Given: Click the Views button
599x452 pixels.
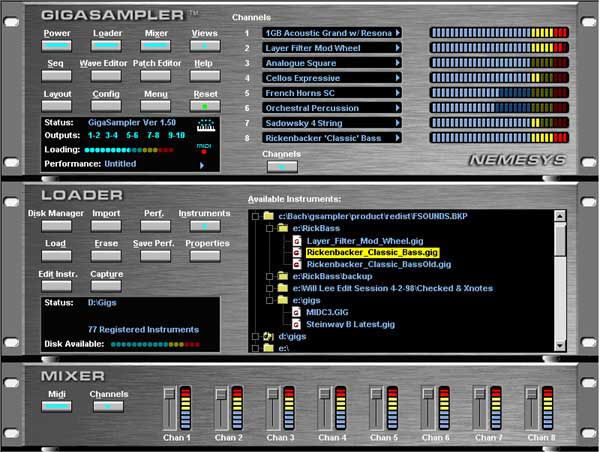Looking at the screenshot, I should point(205,46).
